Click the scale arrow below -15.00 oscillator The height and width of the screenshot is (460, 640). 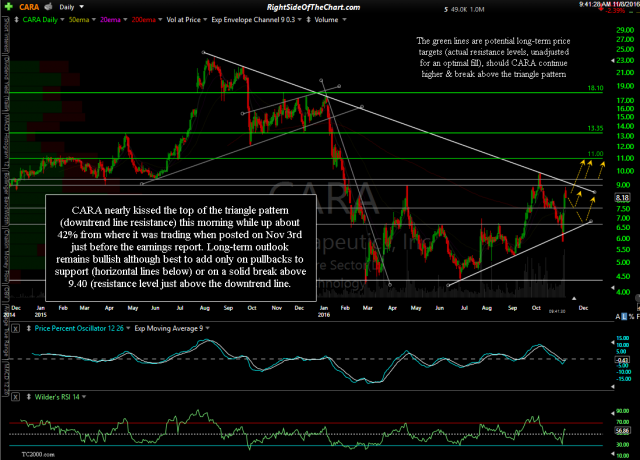(x=612, y=386)
